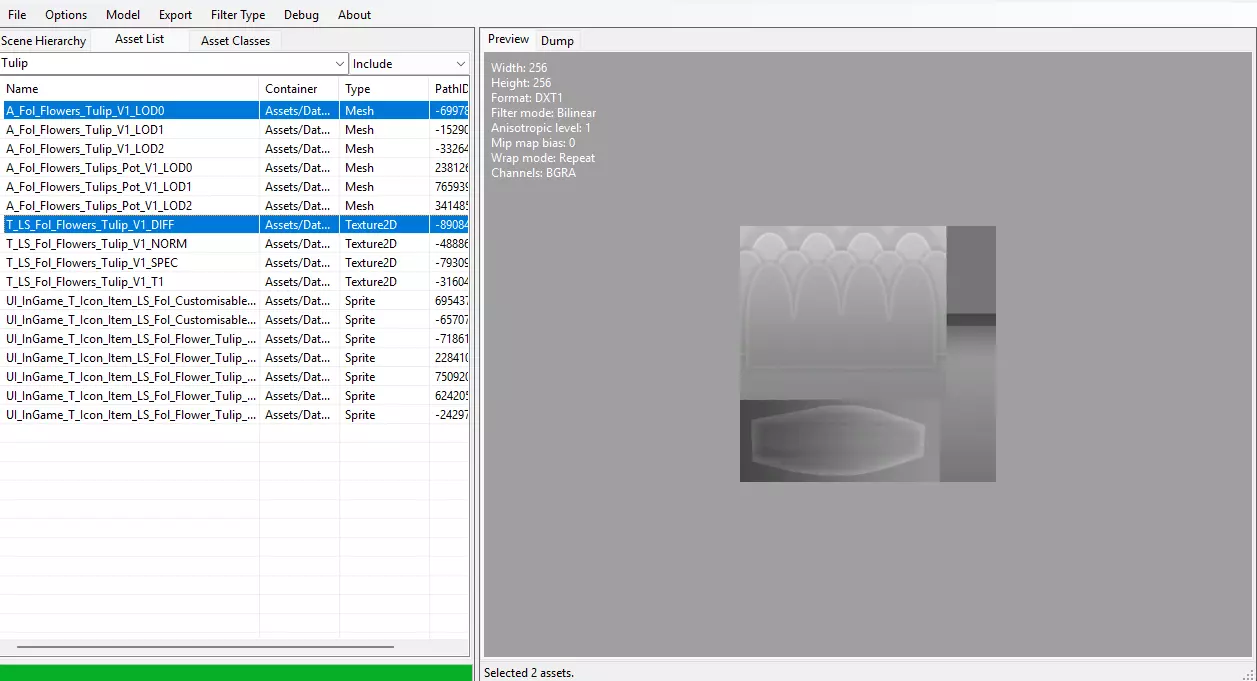Select the T_LS_Fol_Flowers_Tulip_V1_NORM texture row
Image resolution: width=1257 pixels, height=681 pixels.
97,244
